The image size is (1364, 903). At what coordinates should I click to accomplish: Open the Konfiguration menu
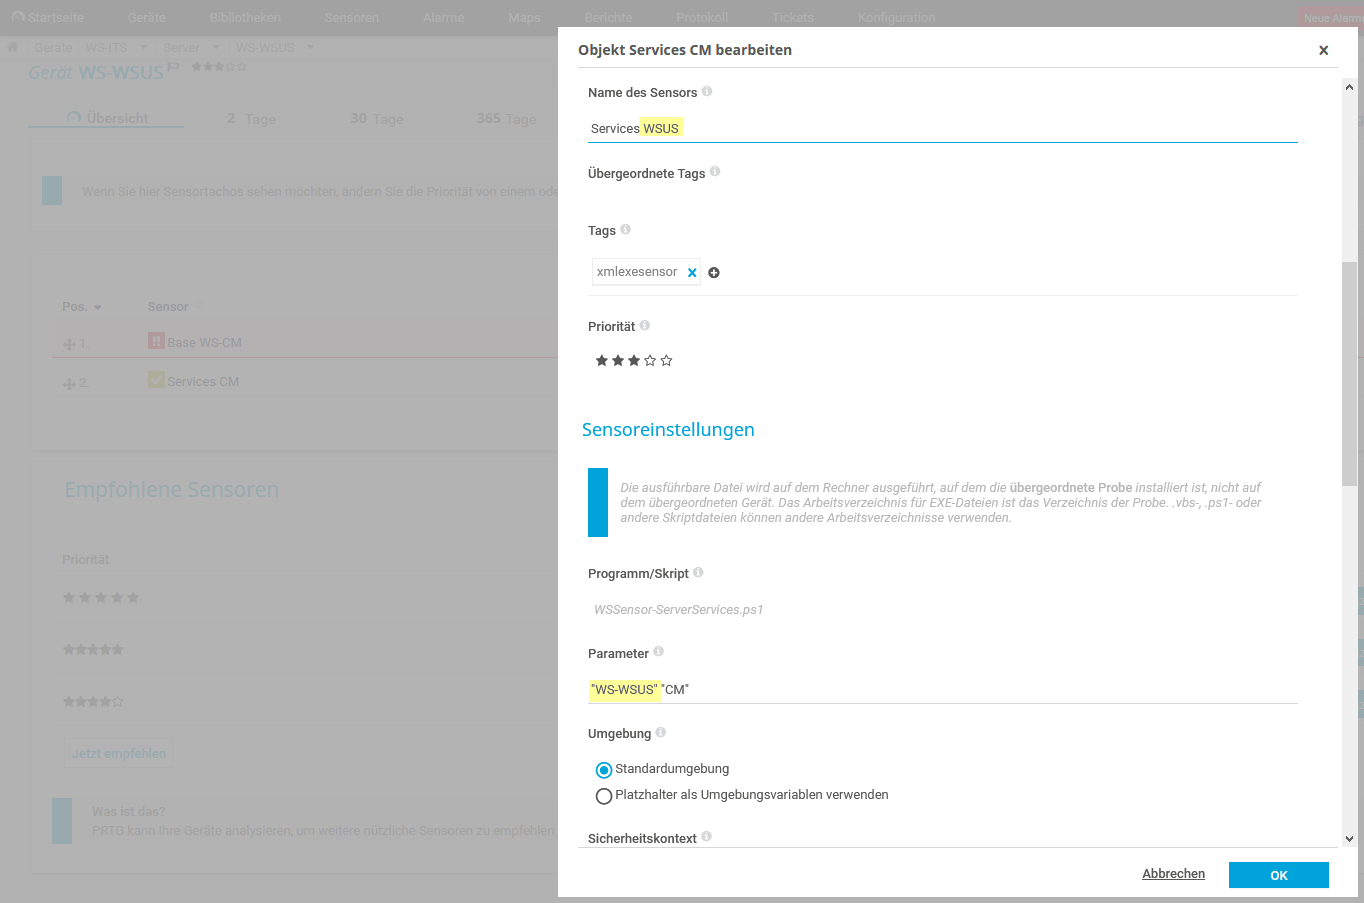[x=897, y=17]
